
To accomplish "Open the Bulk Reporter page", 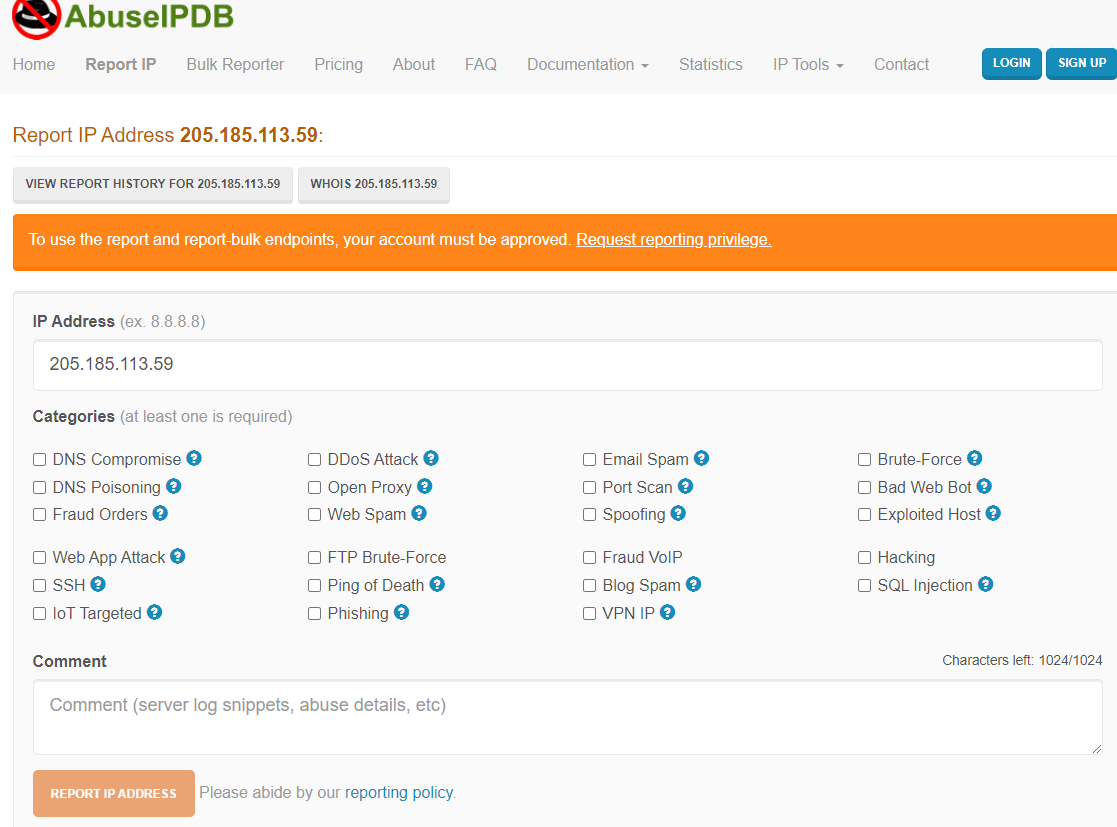I will (235, 64).
